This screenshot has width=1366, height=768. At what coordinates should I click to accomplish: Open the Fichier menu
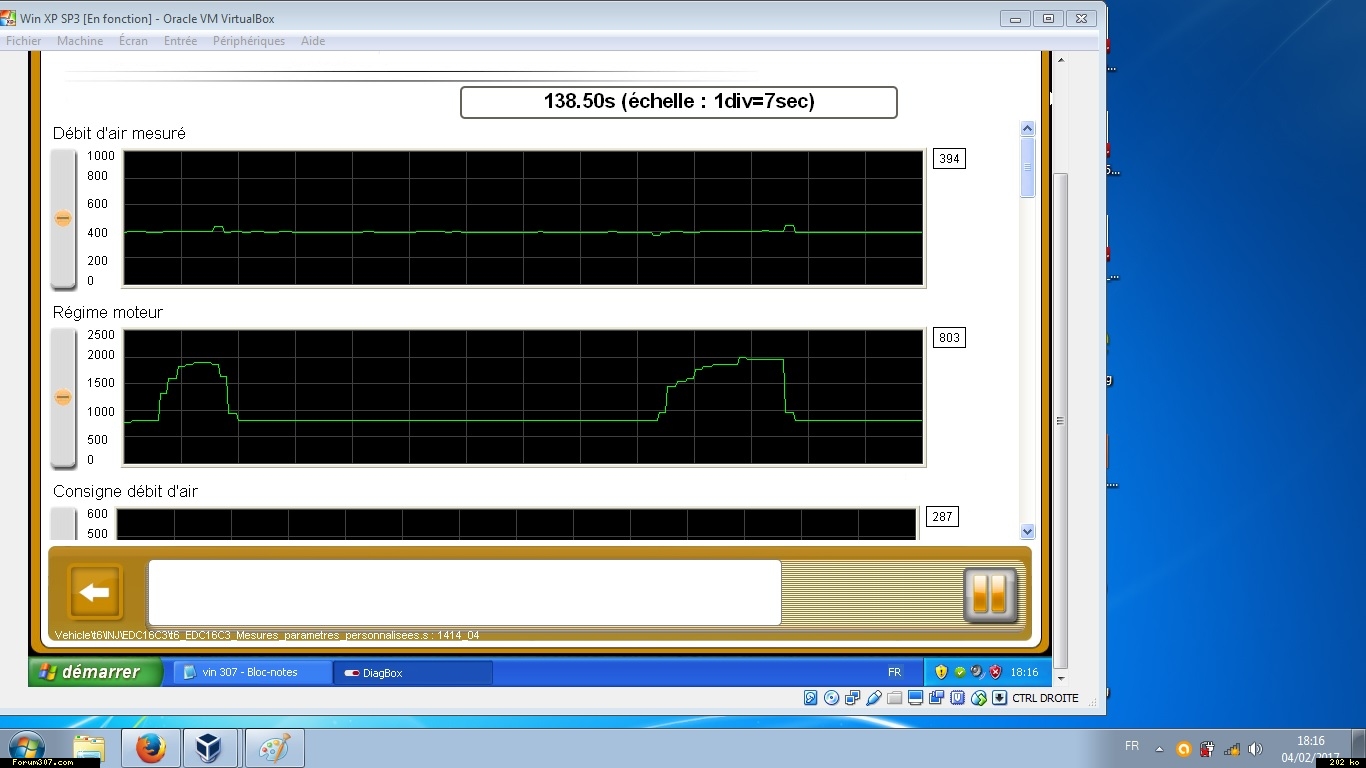24,41
